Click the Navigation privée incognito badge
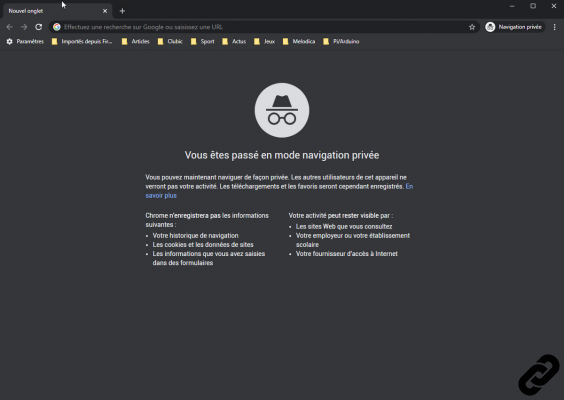The width and height of the screenshot is (564, 400). point(514,27)
